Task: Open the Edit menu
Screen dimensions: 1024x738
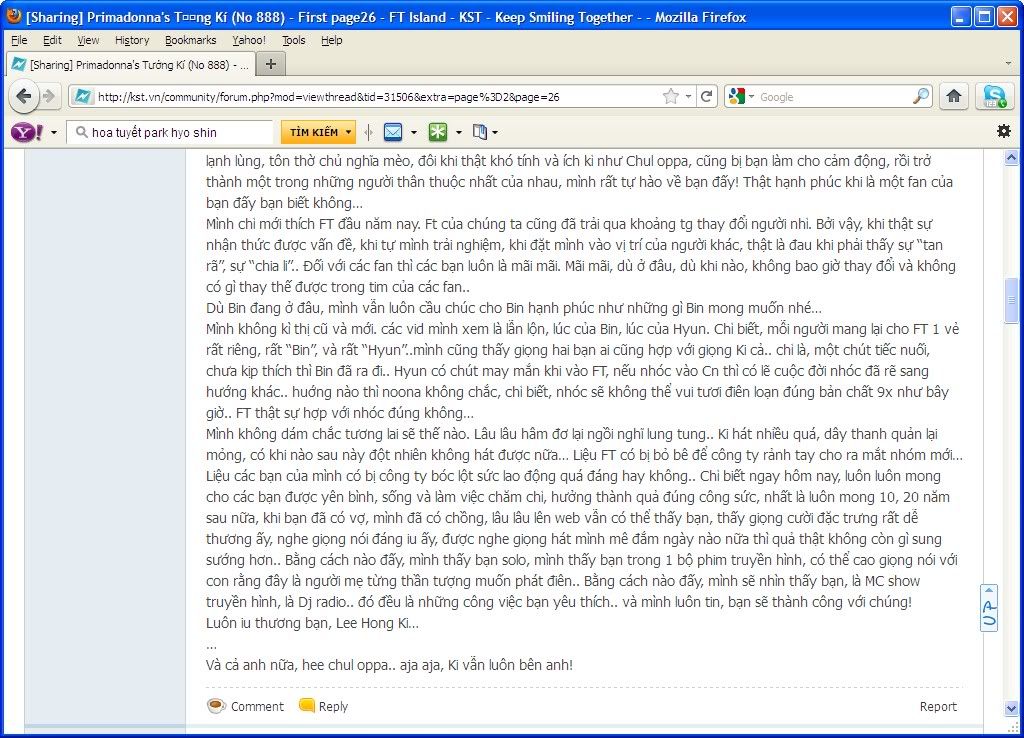Action: point(52,40)
